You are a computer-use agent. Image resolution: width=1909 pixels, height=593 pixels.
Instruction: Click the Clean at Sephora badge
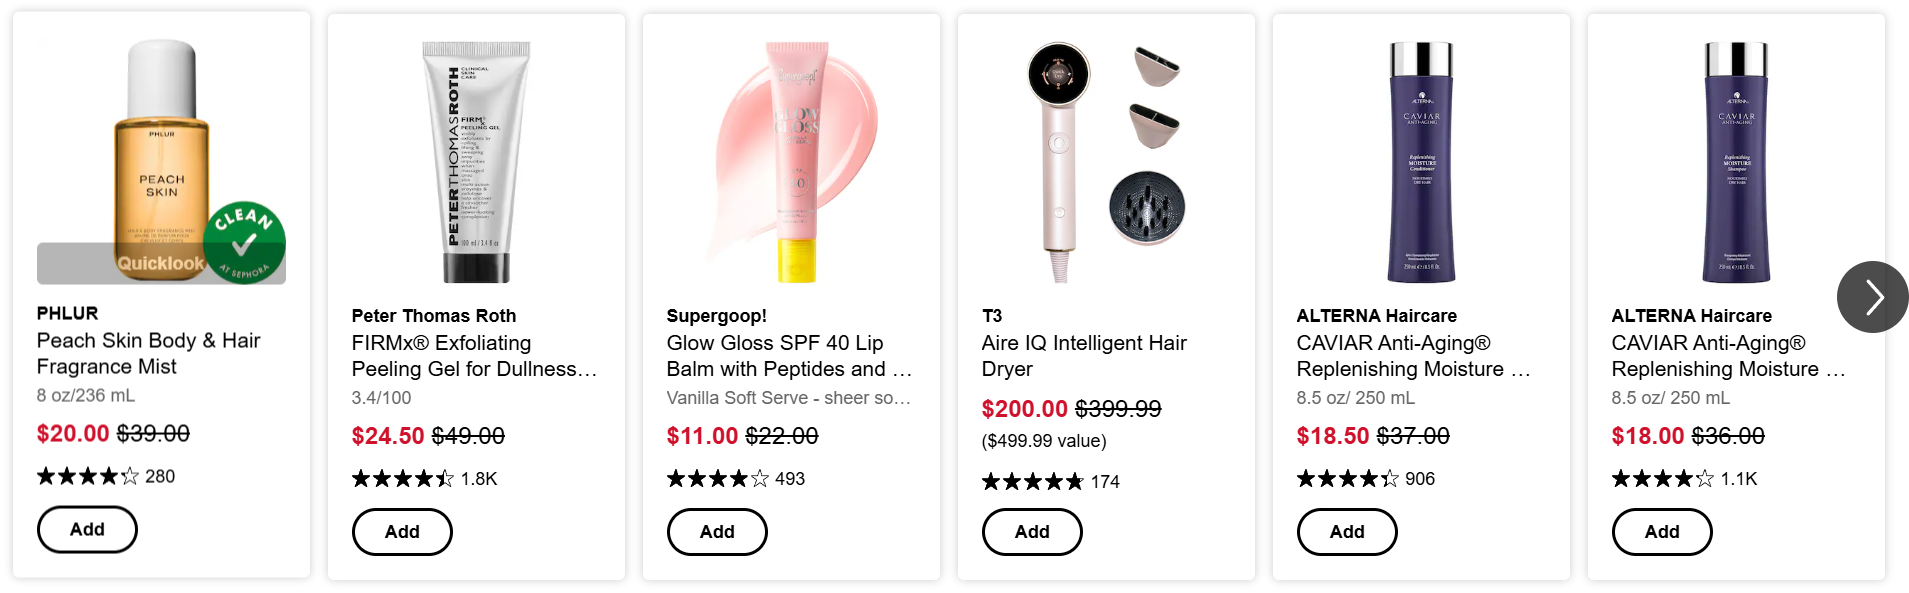(x=244, y=243)
